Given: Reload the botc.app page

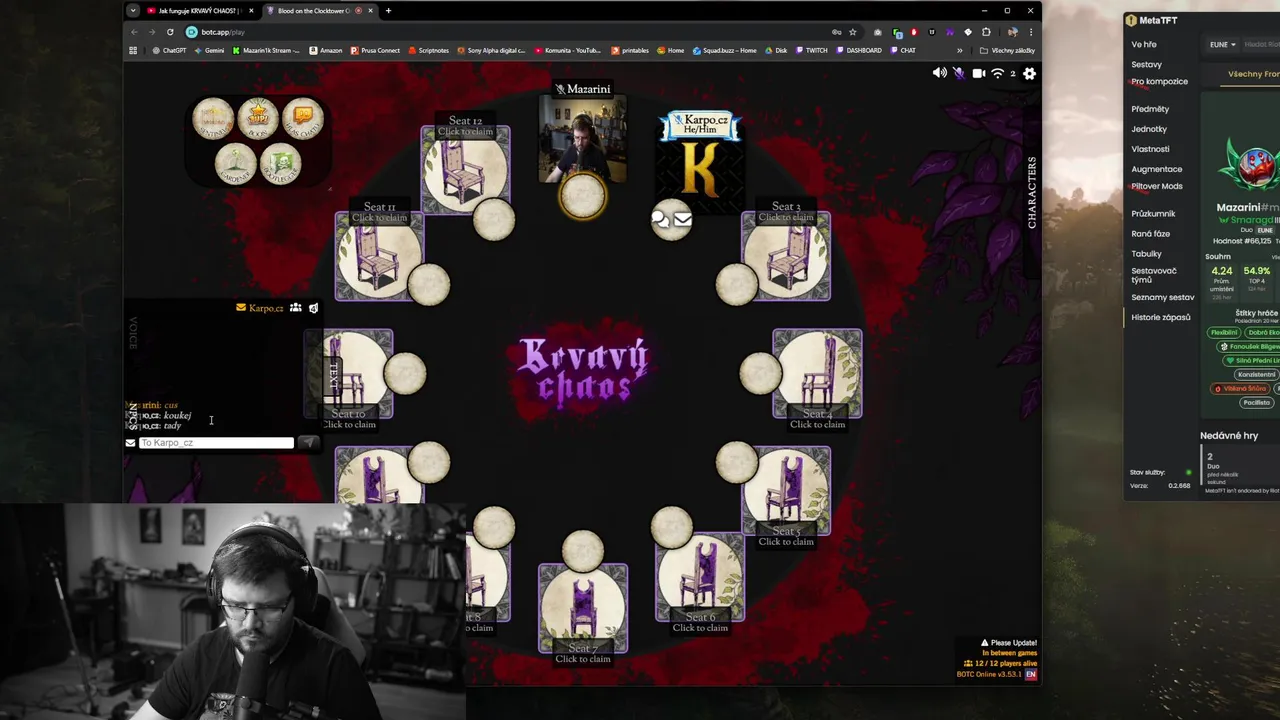Looking at the screenshot, I should 170,32.
